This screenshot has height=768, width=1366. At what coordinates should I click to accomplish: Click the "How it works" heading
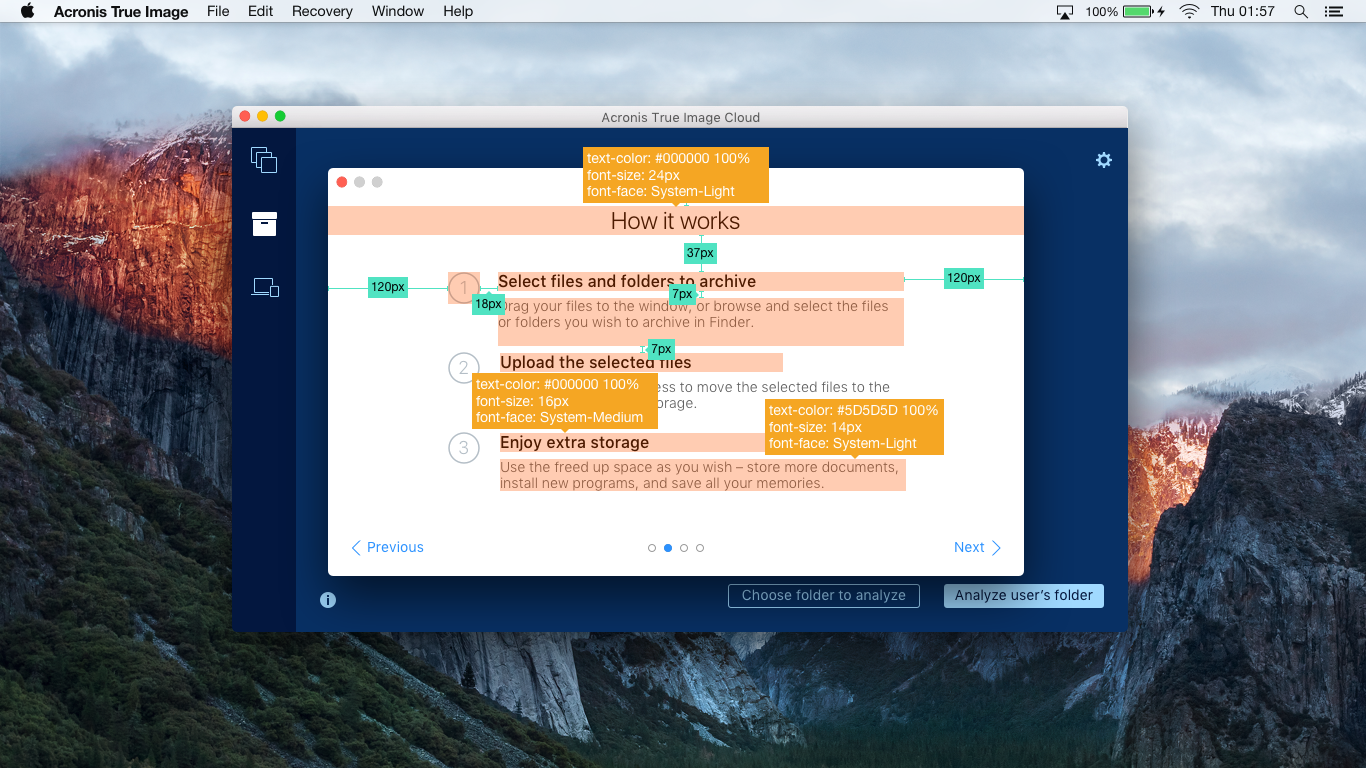tap(676, 221)
